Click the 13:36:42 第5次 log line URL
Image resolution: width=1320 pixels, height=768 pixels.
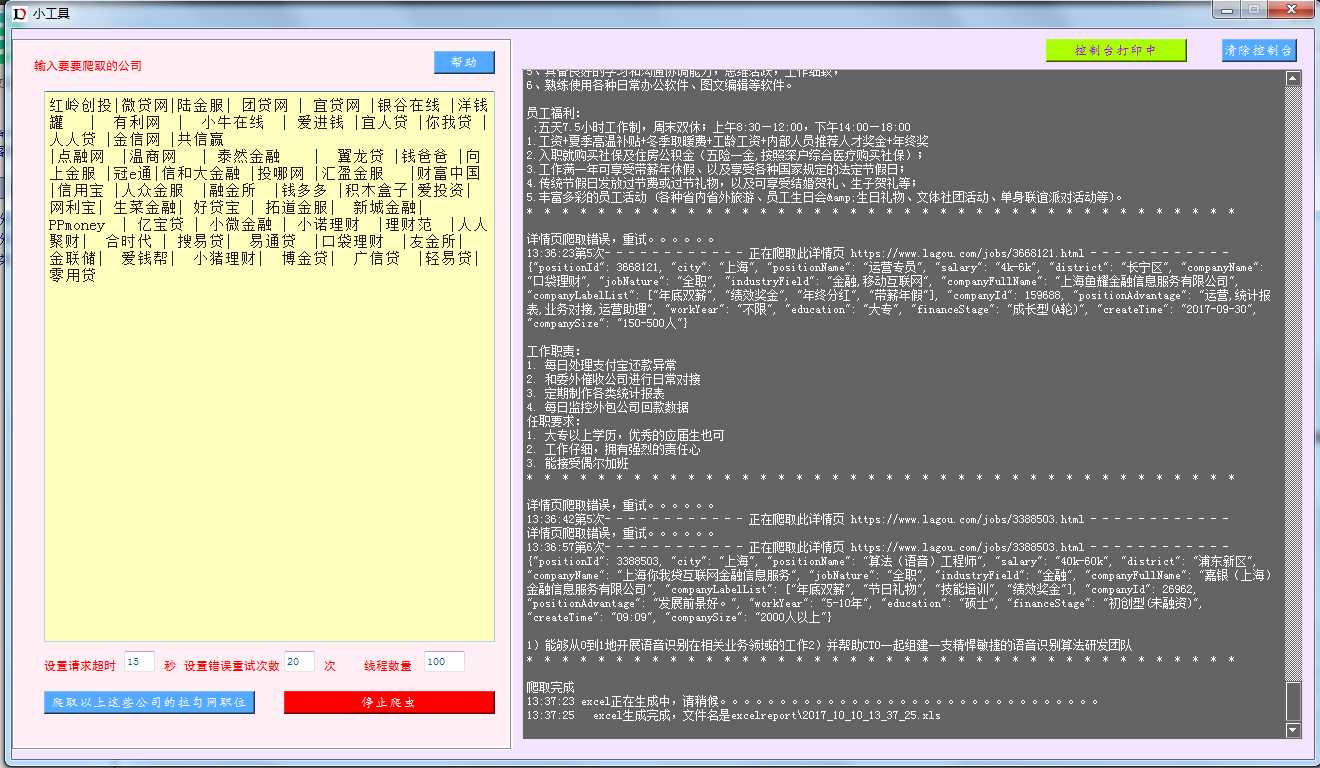point(967,520)
